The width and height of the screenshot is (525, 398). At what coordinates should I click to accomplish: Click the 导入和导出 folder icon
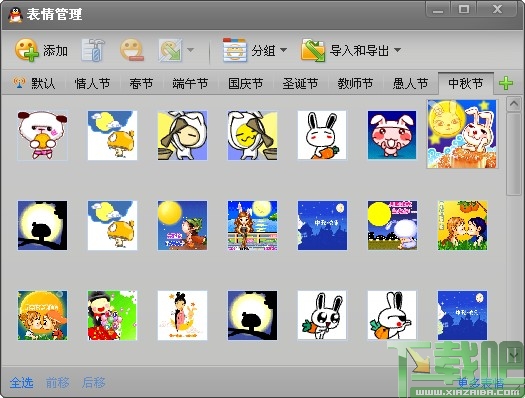tap(313, 50)
